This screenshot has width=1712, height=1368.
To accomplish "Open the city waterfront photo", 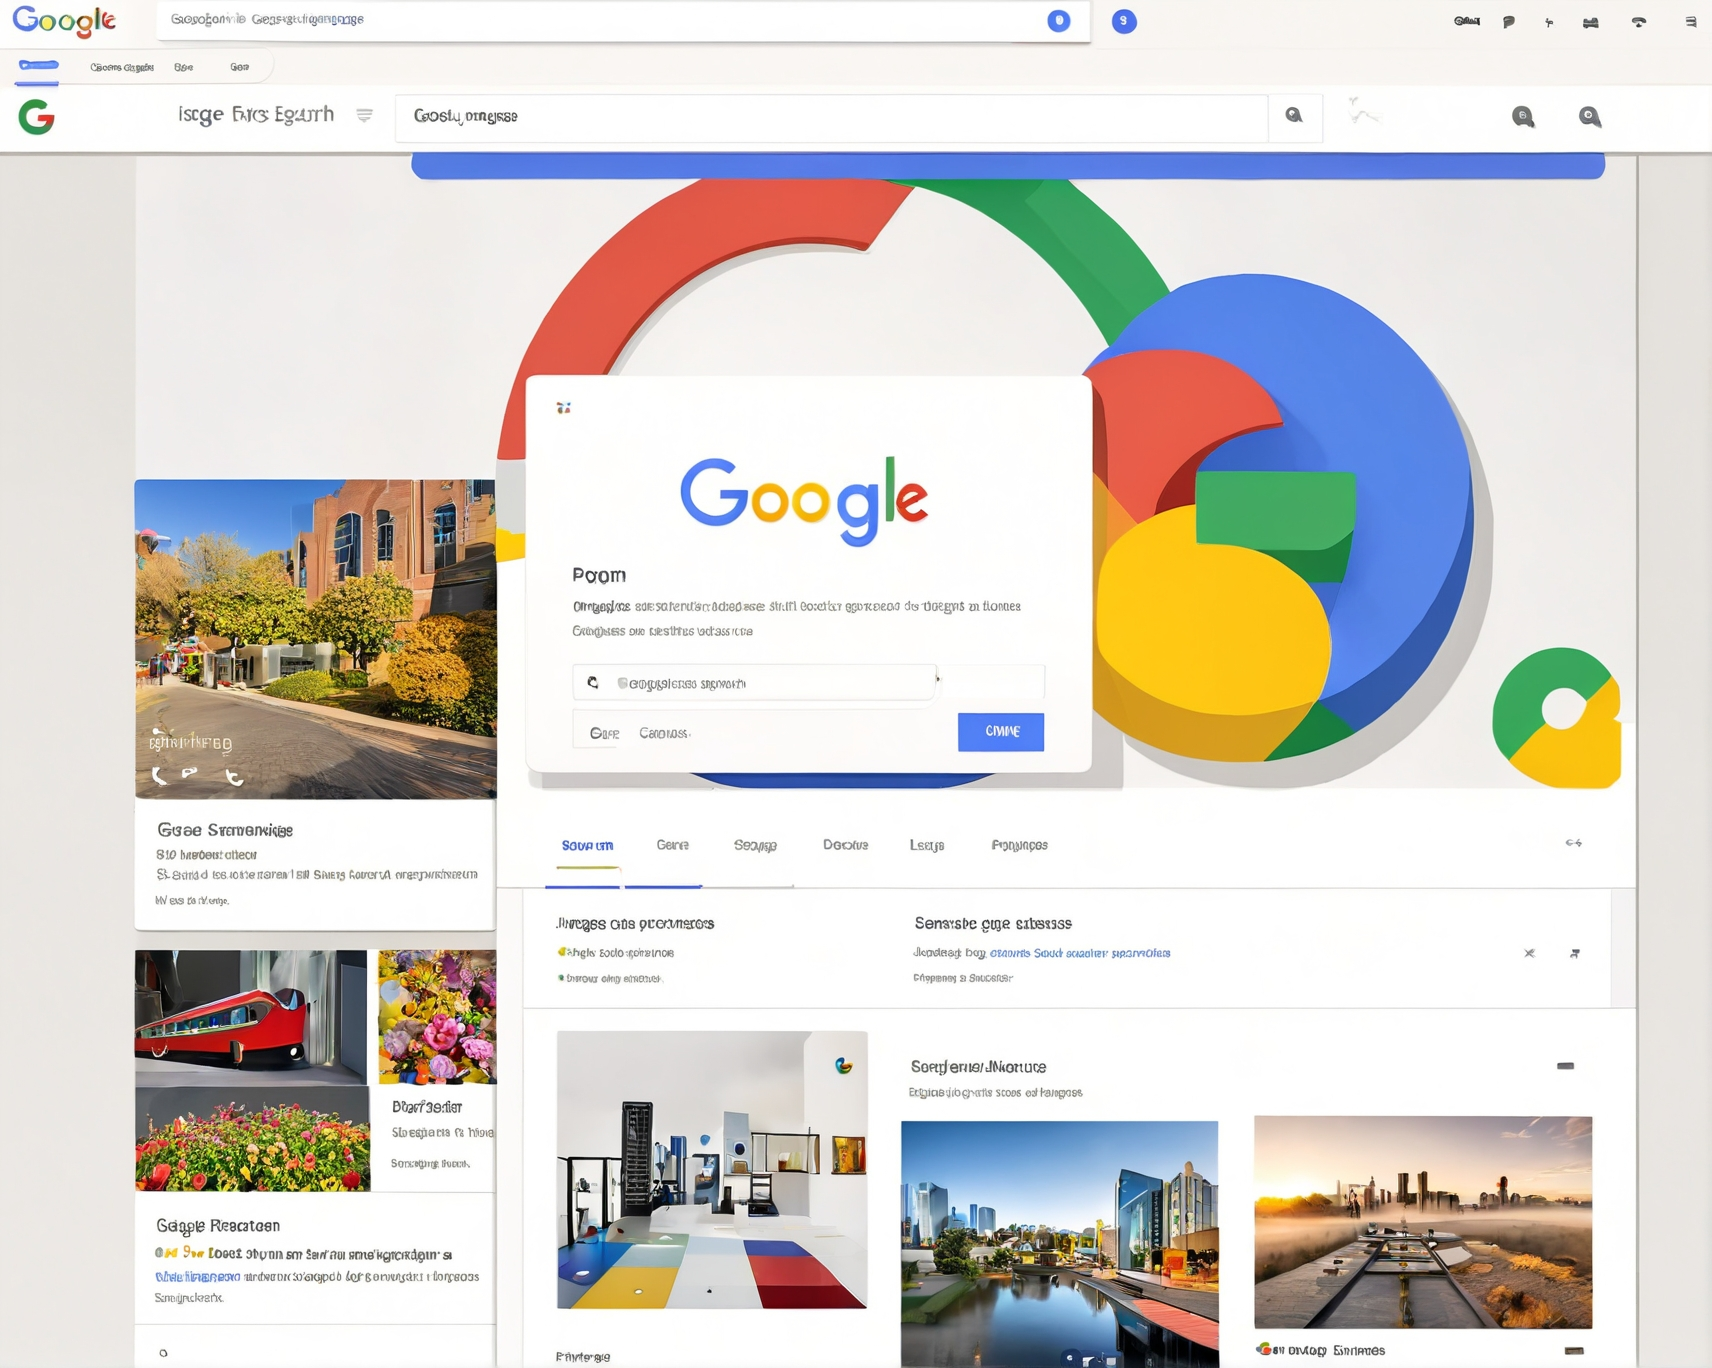I will coord(1060,1244).
